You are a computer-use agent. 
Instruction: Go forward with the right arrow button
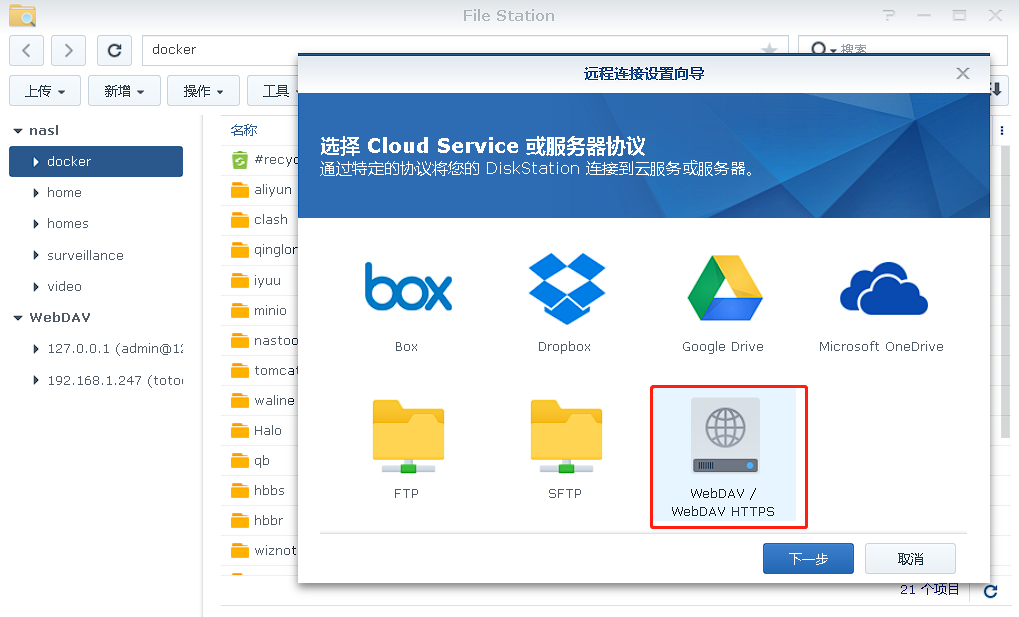[x=68, y=50]
